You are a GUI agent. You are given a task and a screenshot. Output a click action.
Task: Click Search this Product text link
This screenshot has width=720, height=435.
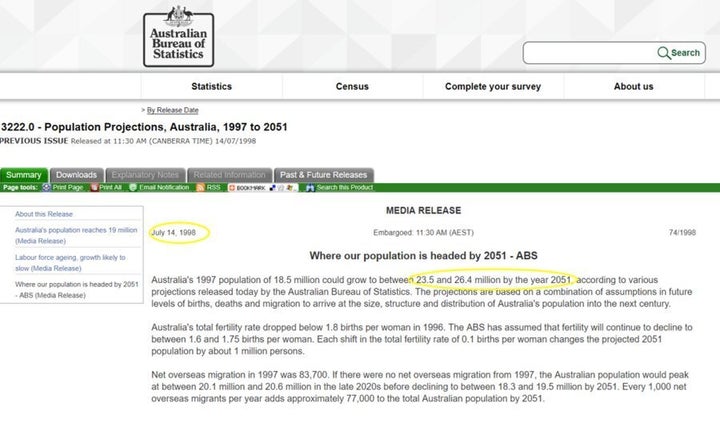[x=345, y=187]
